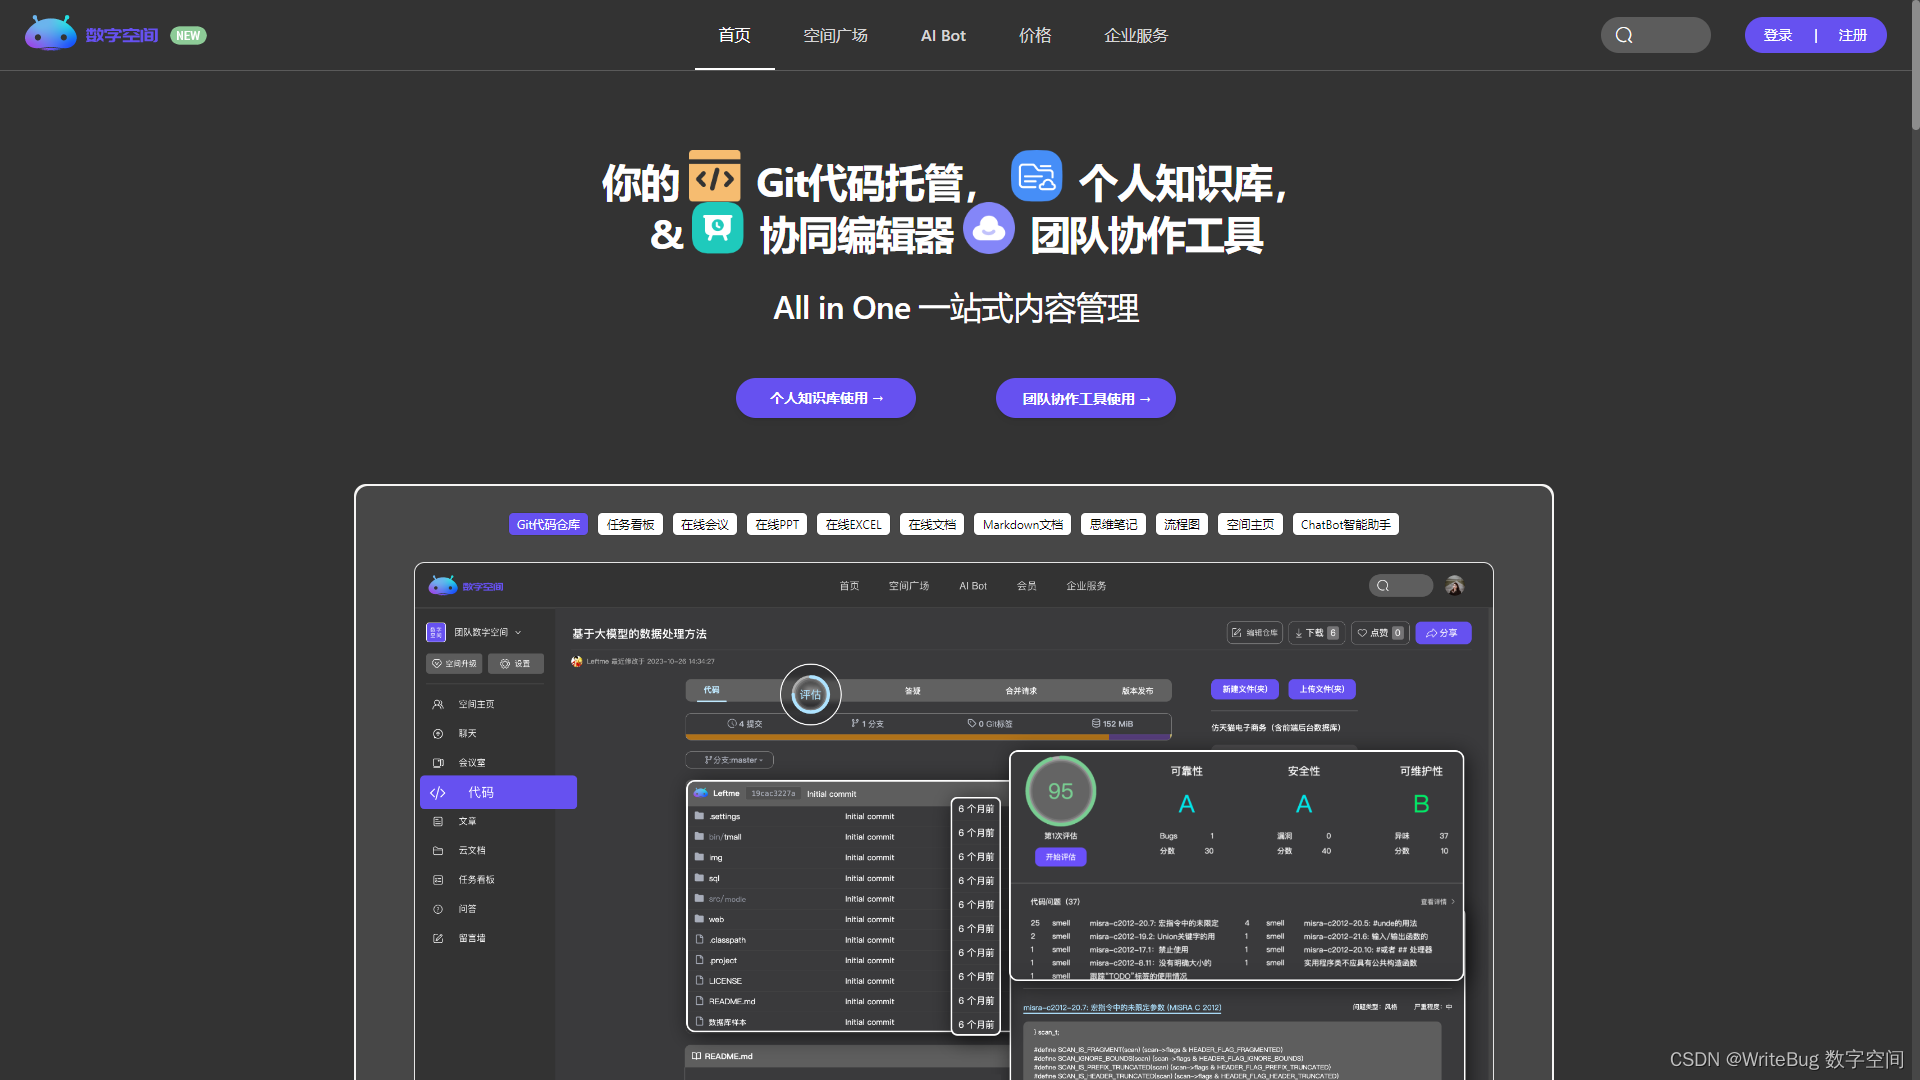1920x1080 pixels.
Task: Expand the 团队数字空间 dropdown in preview
Action: [x=487, y=632]
